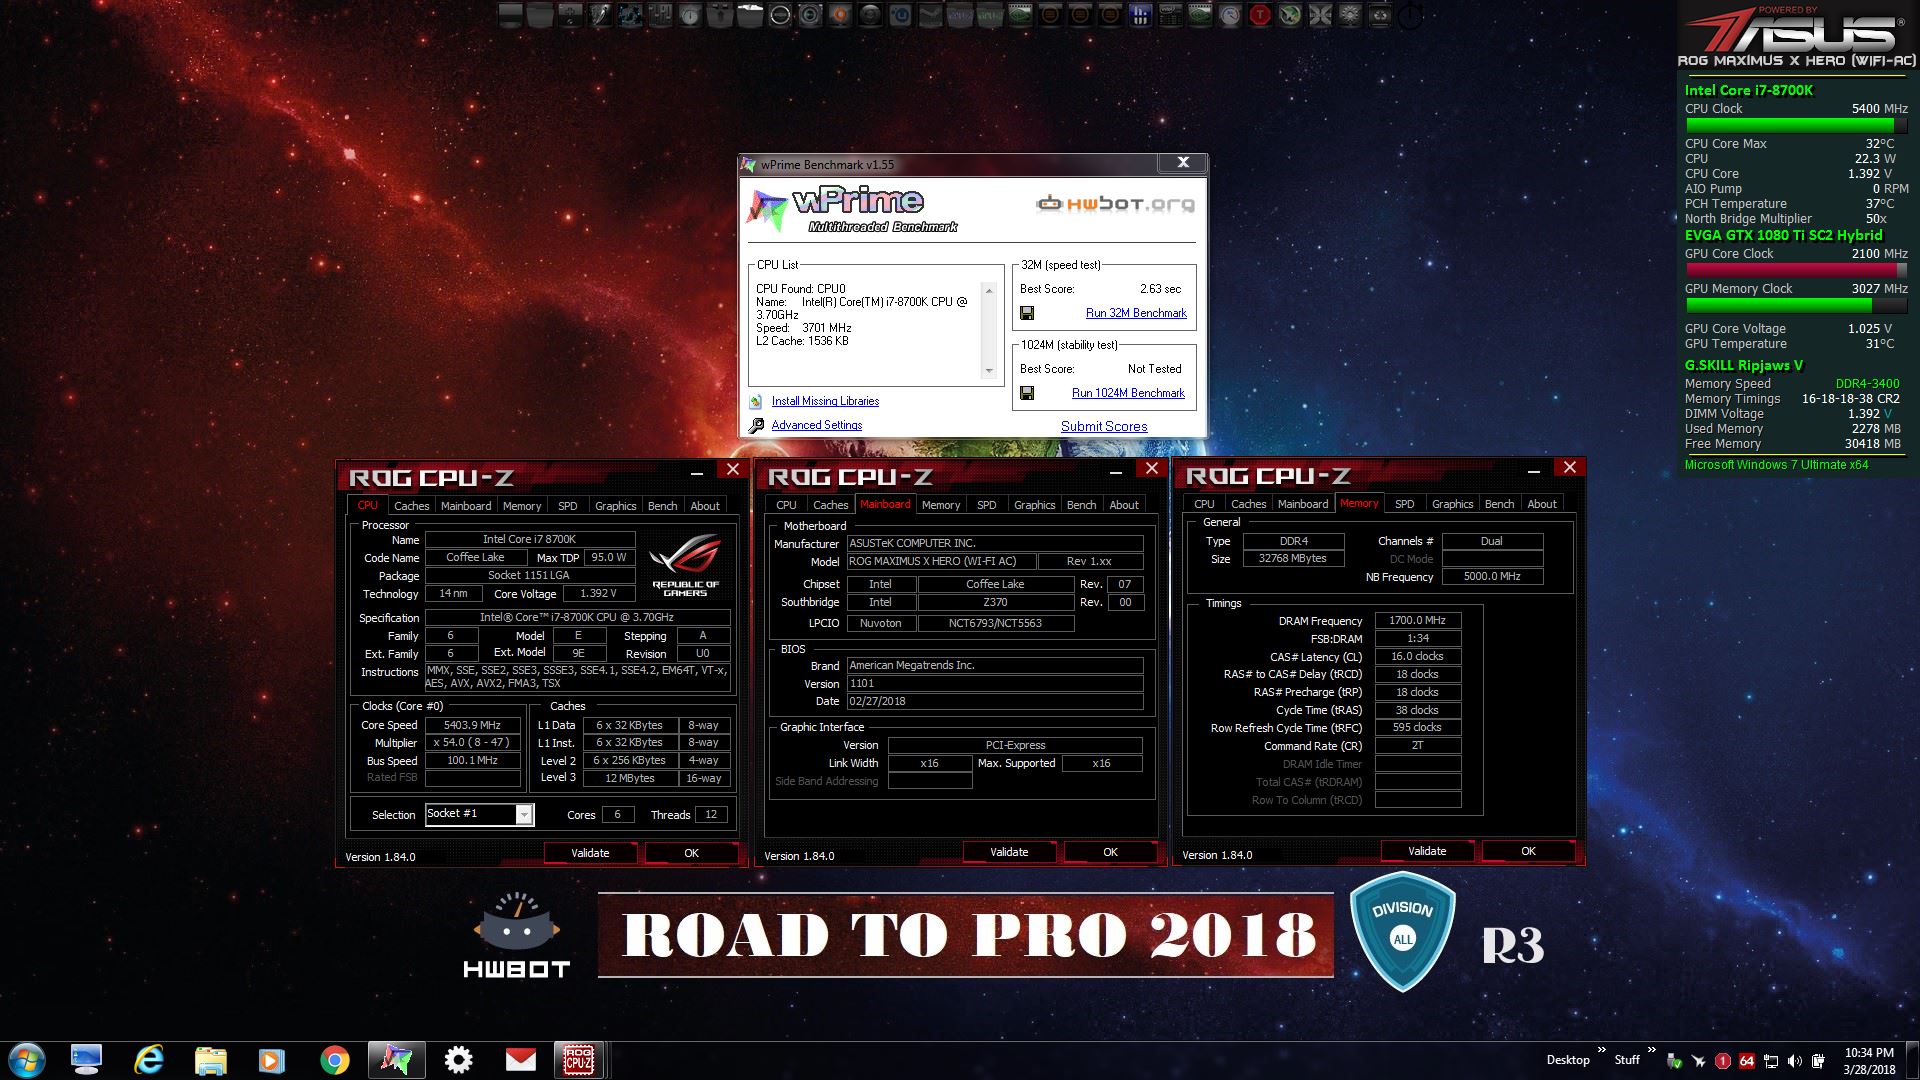Screen dimensions: 1920x1080
Task: Click the computer monitor taskbar icon
Action: click(87, 1060)
